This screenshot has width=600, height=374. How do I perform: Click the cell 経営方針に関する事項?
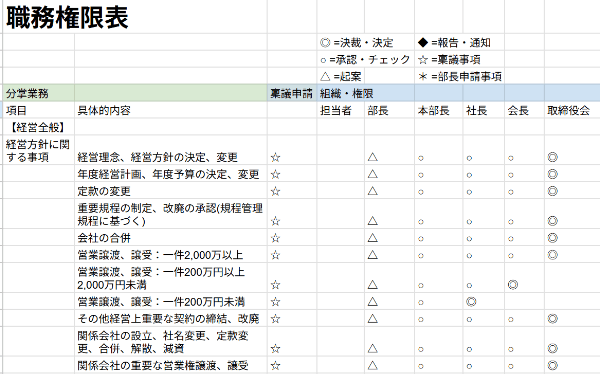point(39,150)
